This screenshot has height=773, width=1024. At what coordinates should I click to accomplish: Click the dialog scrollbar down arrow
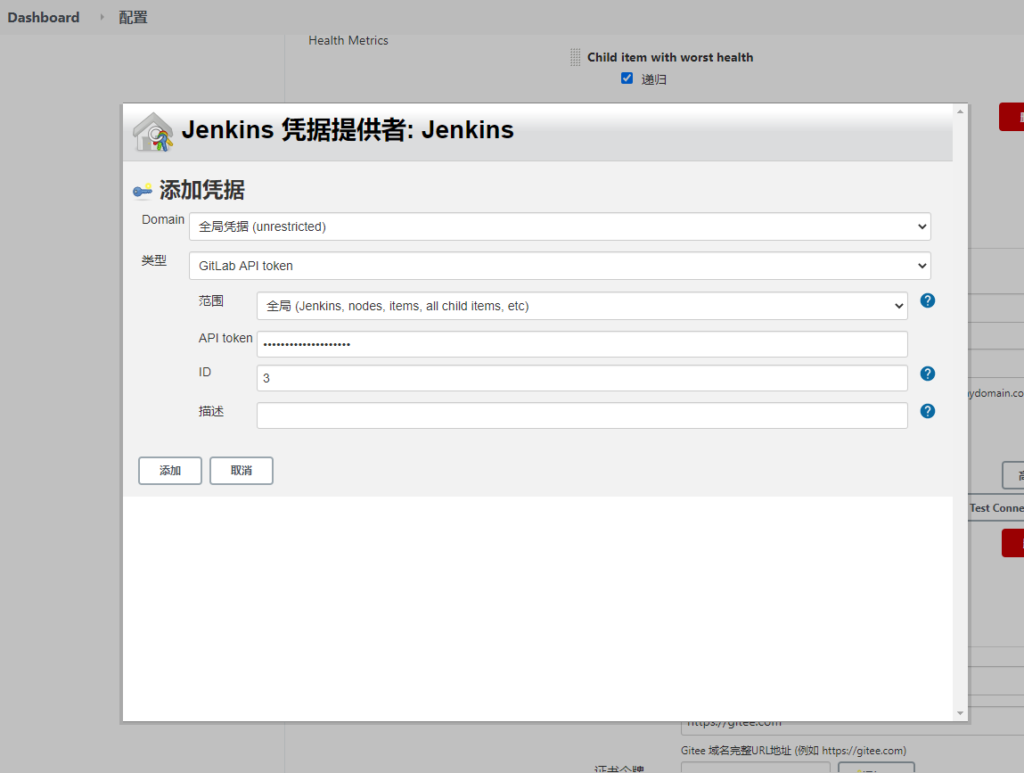960,713
